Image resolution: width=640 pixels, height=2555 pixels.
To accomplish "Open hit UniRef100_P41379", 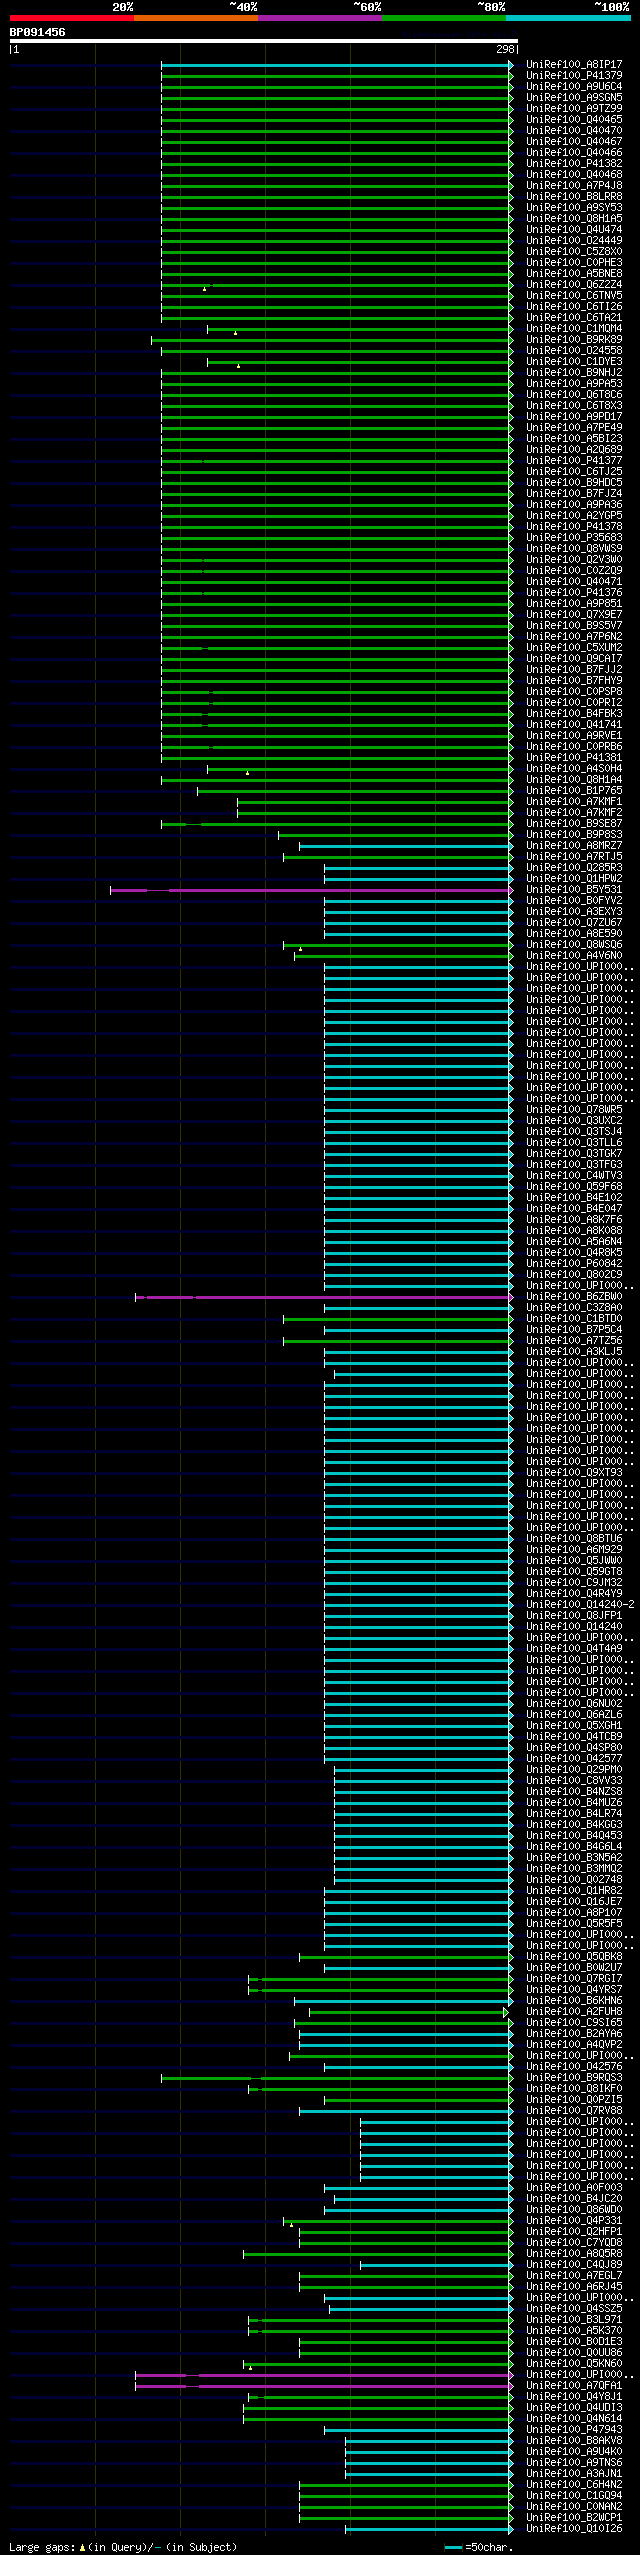I will tap(574, 76).
